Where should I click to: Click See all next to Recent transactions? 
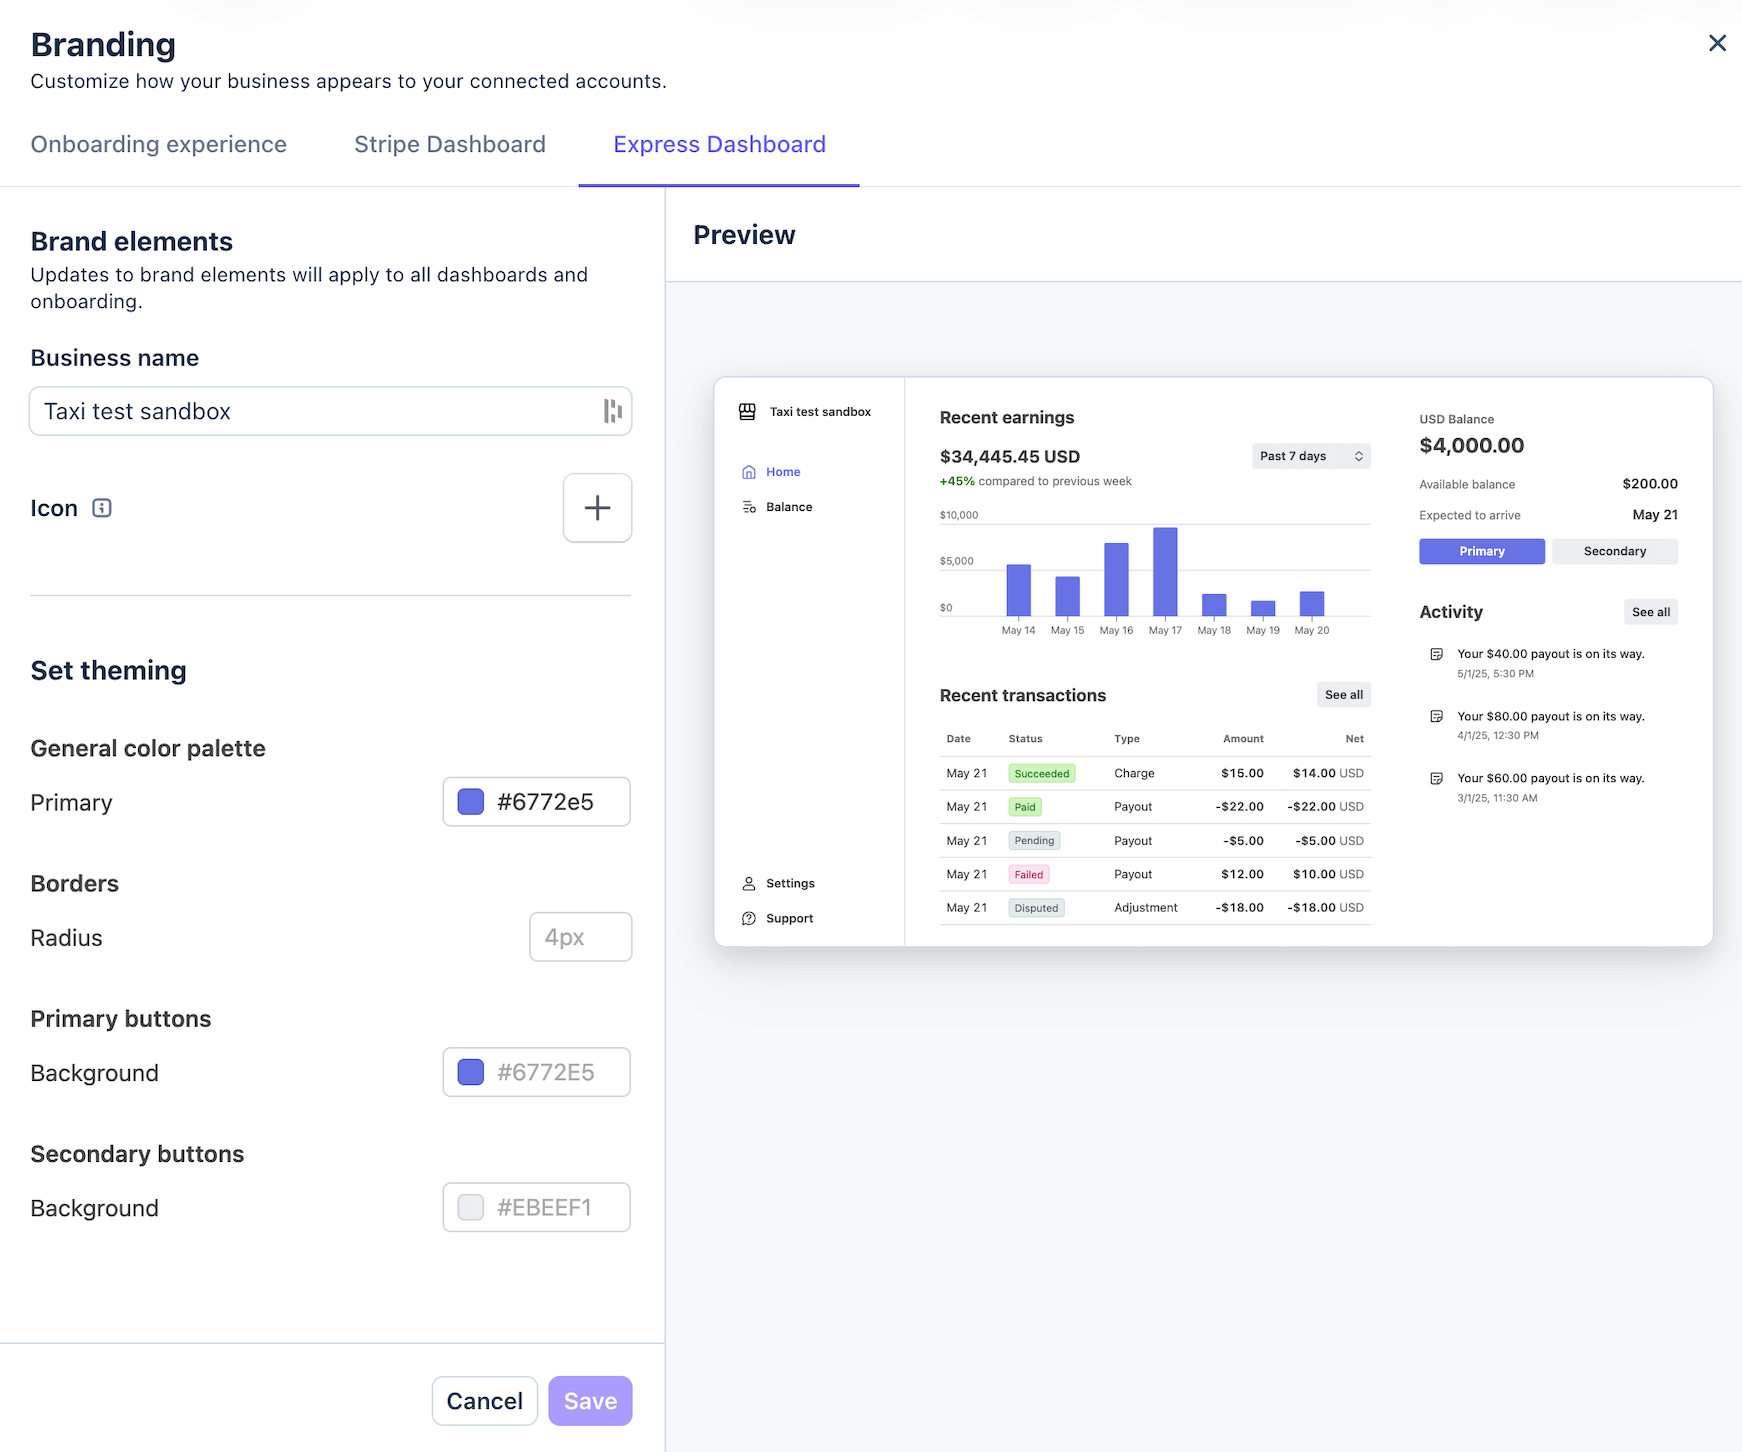pyautogui.click(x=1343, y=695)
